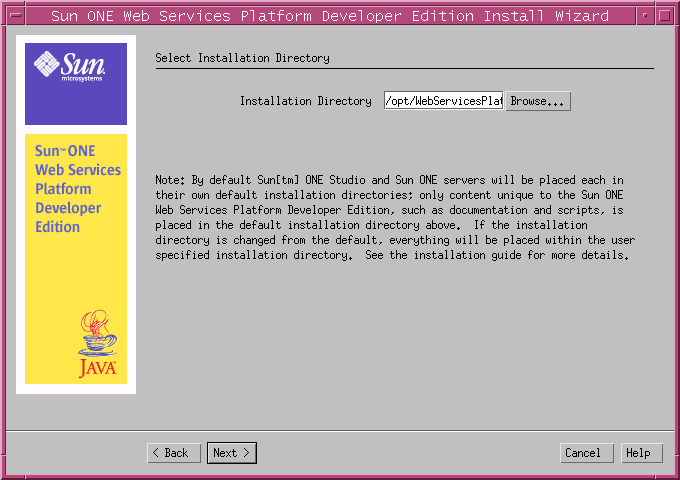The height and width of the screenshot is (480, 680).
Task: Click the Java coffee cup logo
Action: click(x=98, y=343)
